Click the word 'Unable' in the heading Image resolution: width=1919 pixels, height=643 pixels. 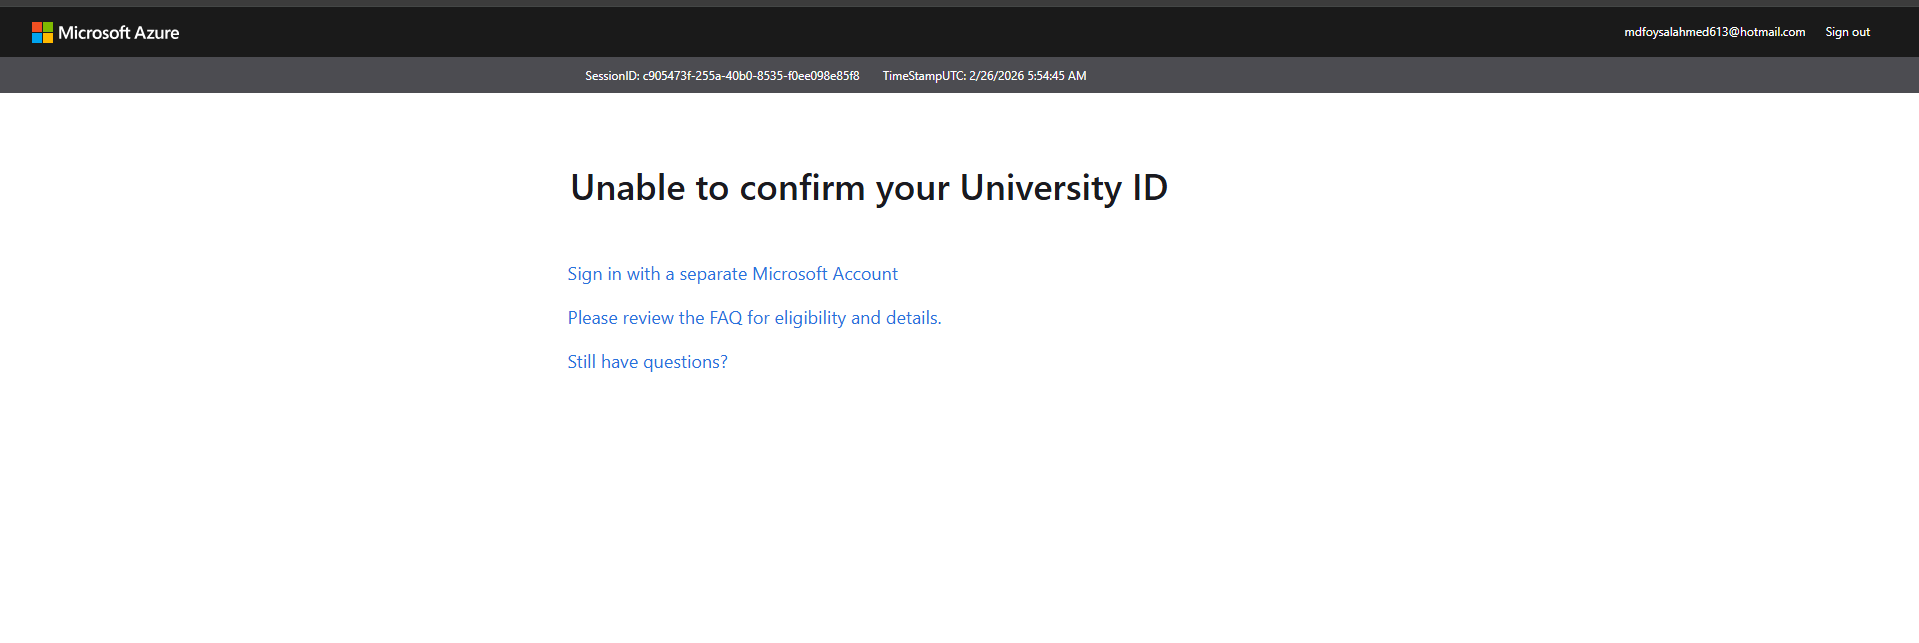[628, 188]
